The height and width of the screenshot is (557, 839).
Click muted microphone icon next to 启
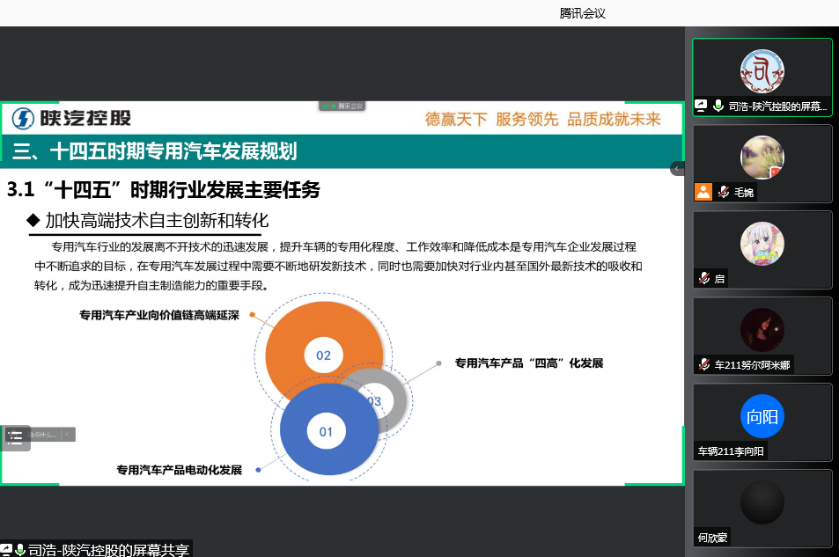(x=704, y=279)
